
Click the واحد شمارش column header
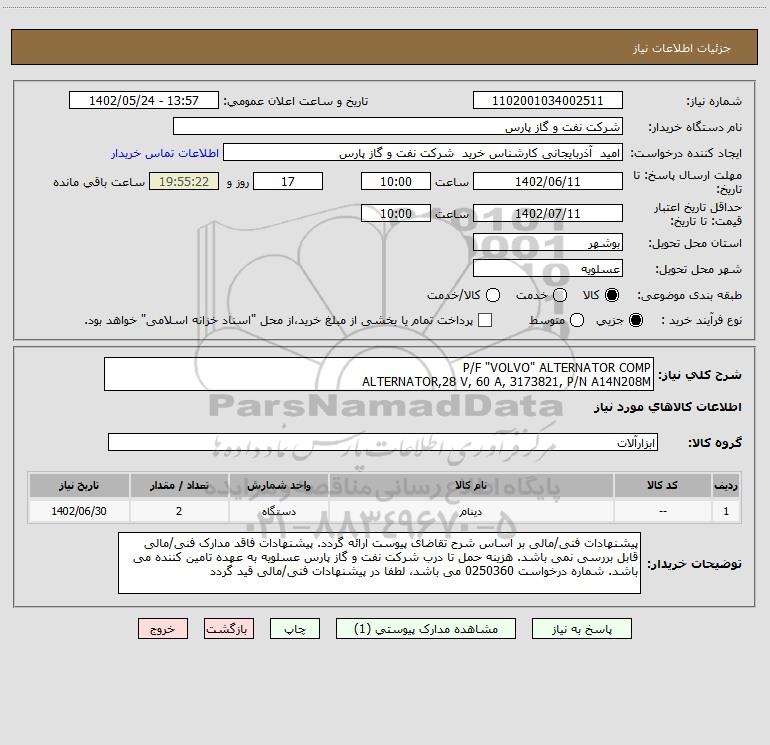278,486
